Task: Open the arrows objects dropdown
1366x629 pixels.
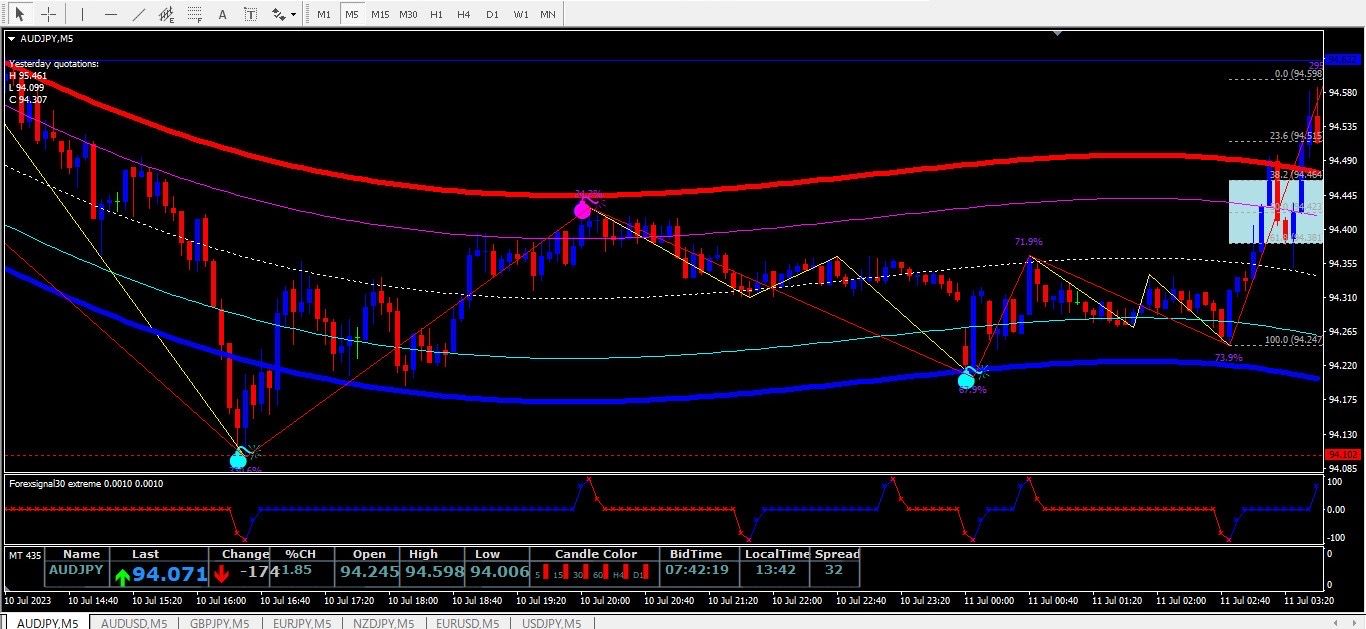Action: pos(284,14)
